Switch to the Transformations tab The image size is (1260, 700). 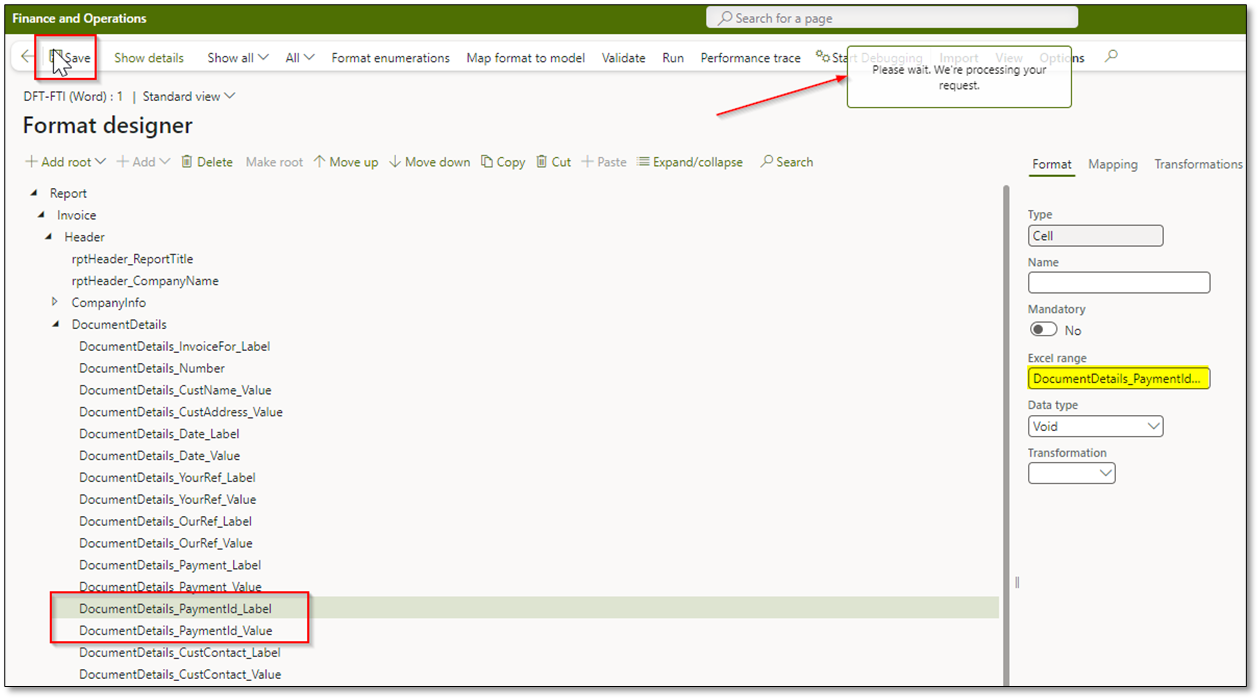pyautogui.click(x=1198, y=164)
